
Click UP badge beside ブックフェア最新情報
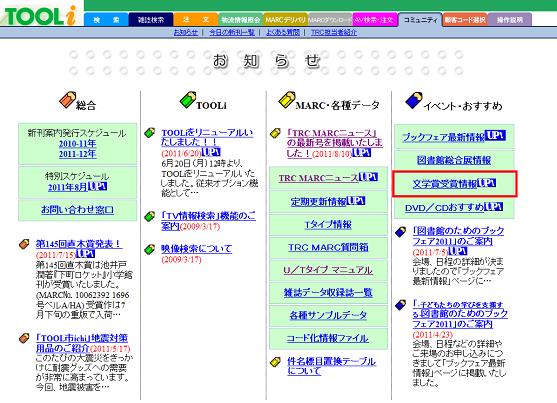tap(495, 135)
